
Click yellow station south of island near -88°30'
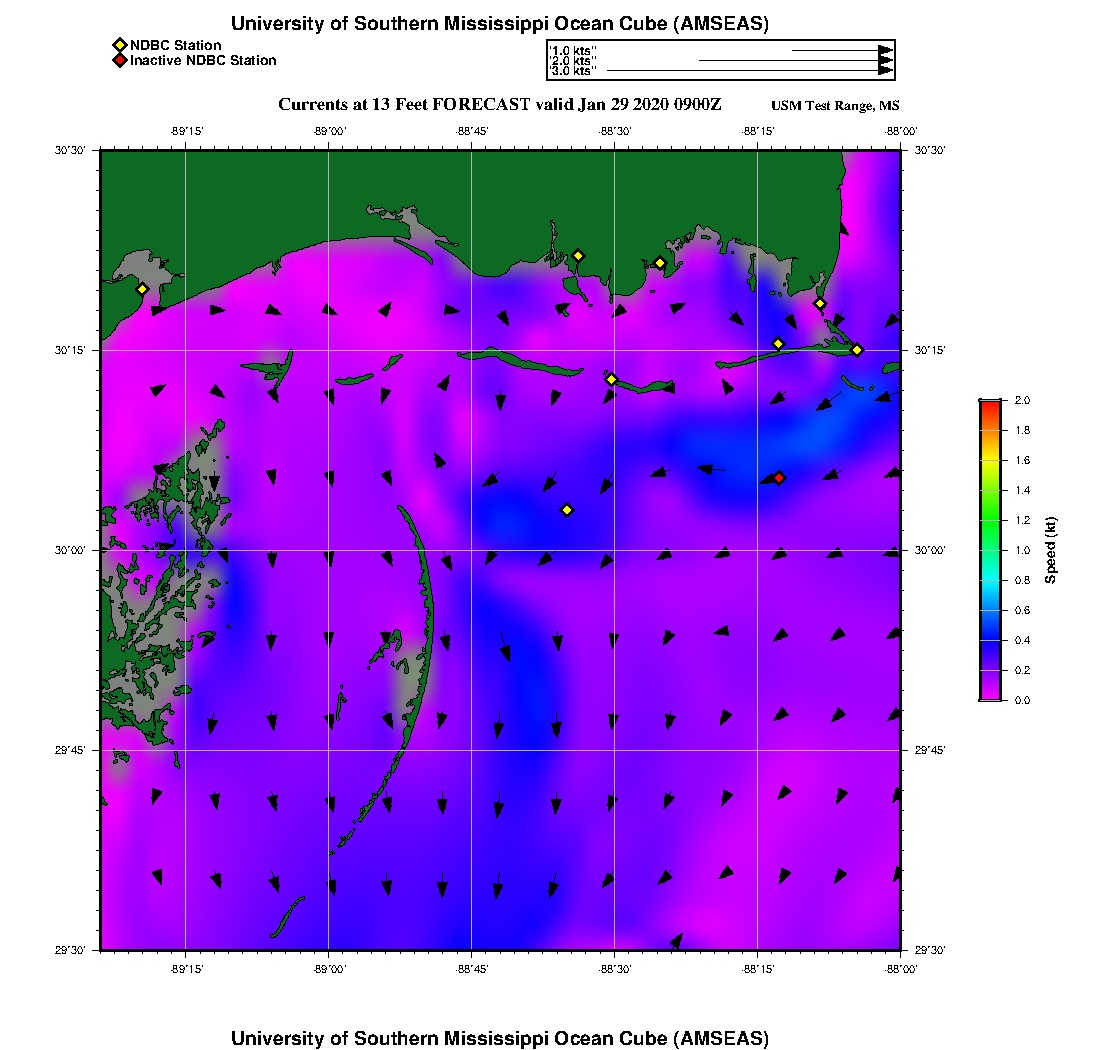pyautogui.click(x=612, y=379)
